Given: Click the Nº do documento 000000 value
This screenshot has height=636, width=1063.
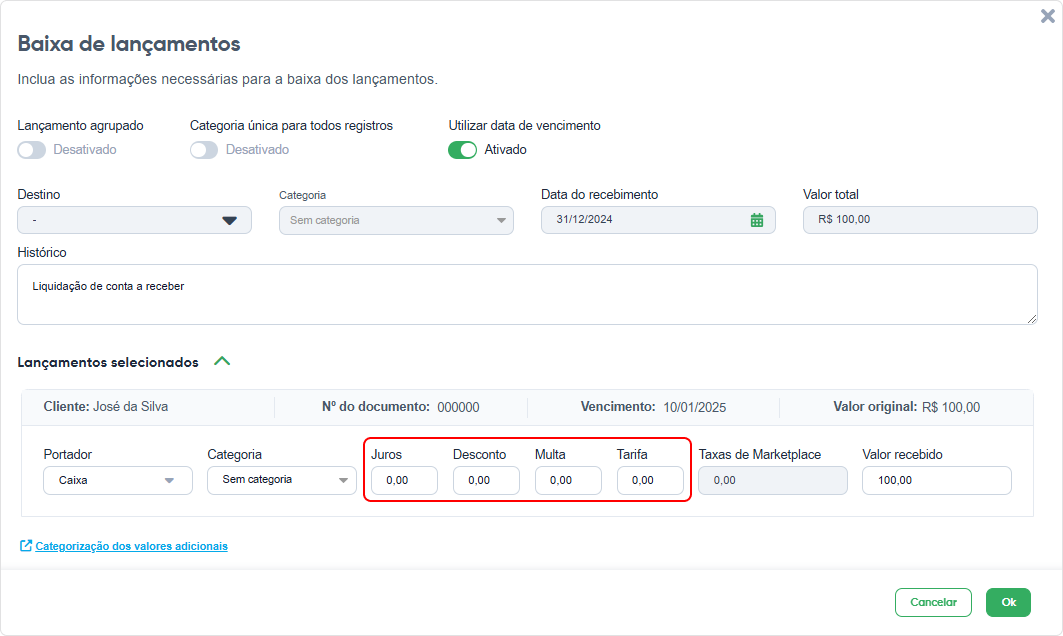Looking at the screenshot, I should click(458, 407).
